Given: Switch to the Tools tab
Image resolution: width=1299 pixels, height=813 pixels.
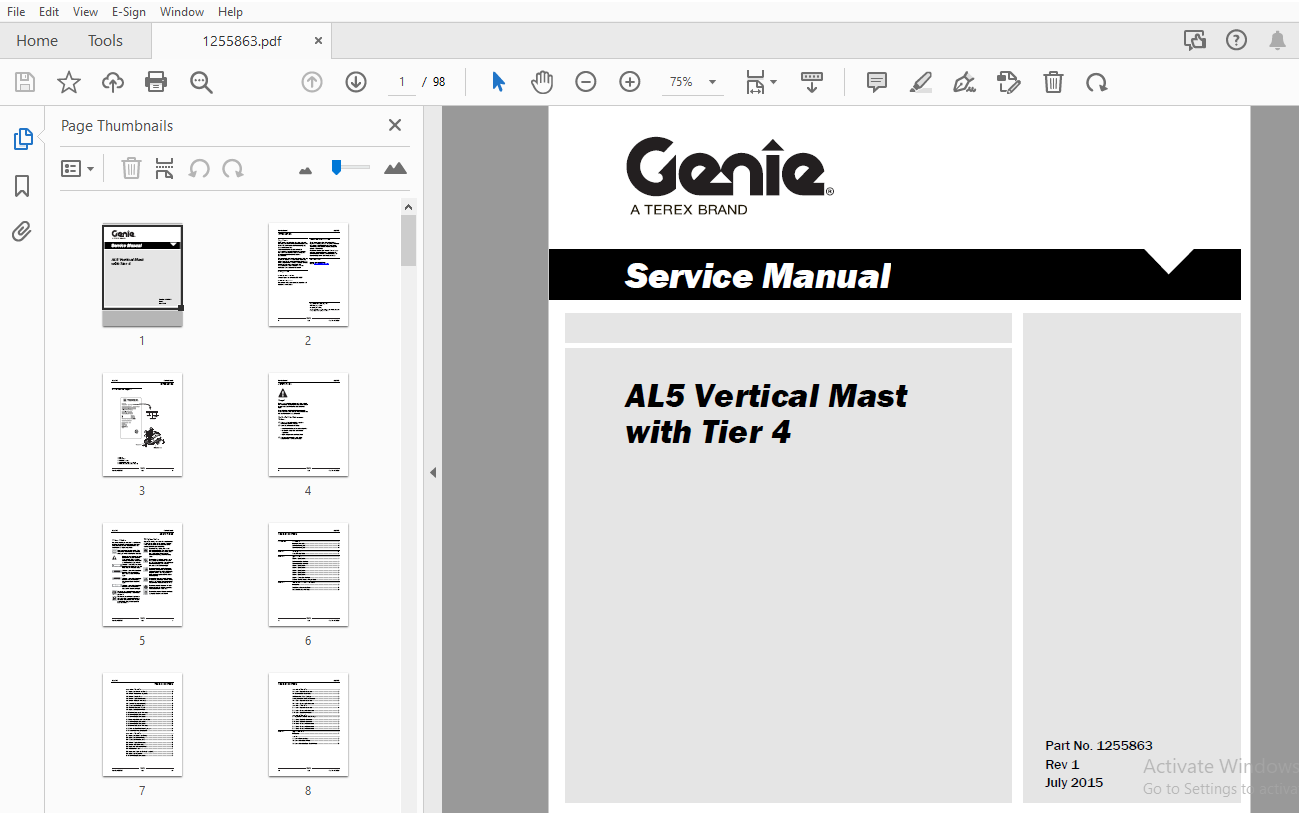Looking at the screenshot, I should tap(105, 40).
